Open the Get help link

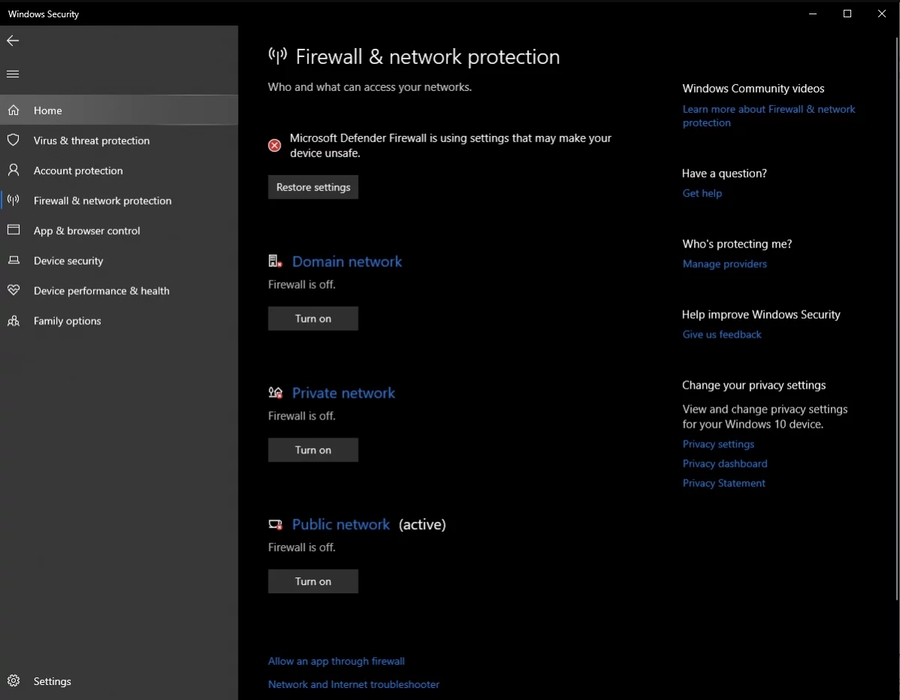click(702, 194)
